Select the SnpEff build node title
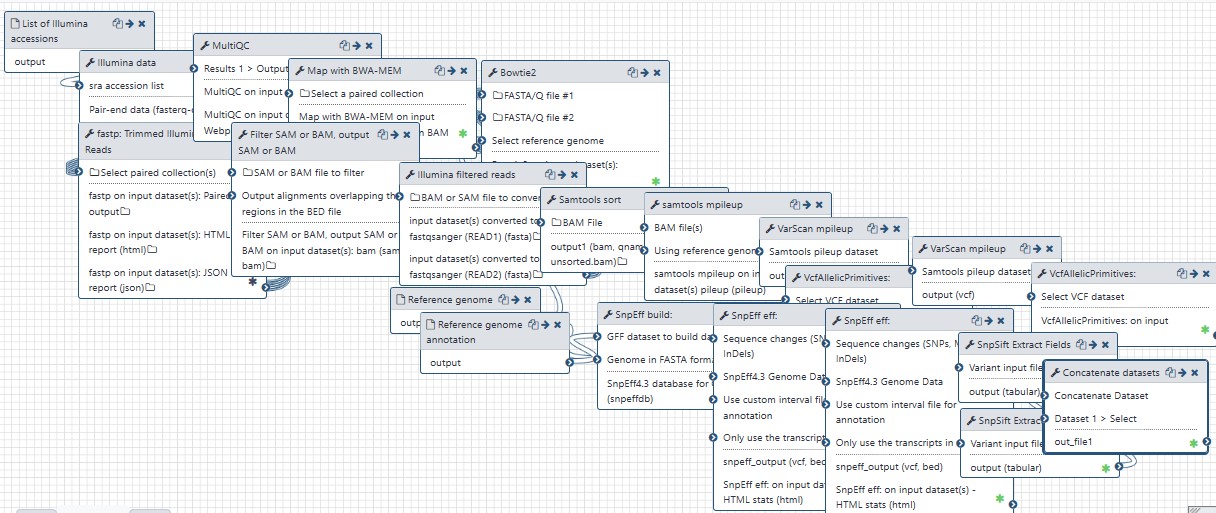This screenshot has height=513, width=1216. click(646, 315)
